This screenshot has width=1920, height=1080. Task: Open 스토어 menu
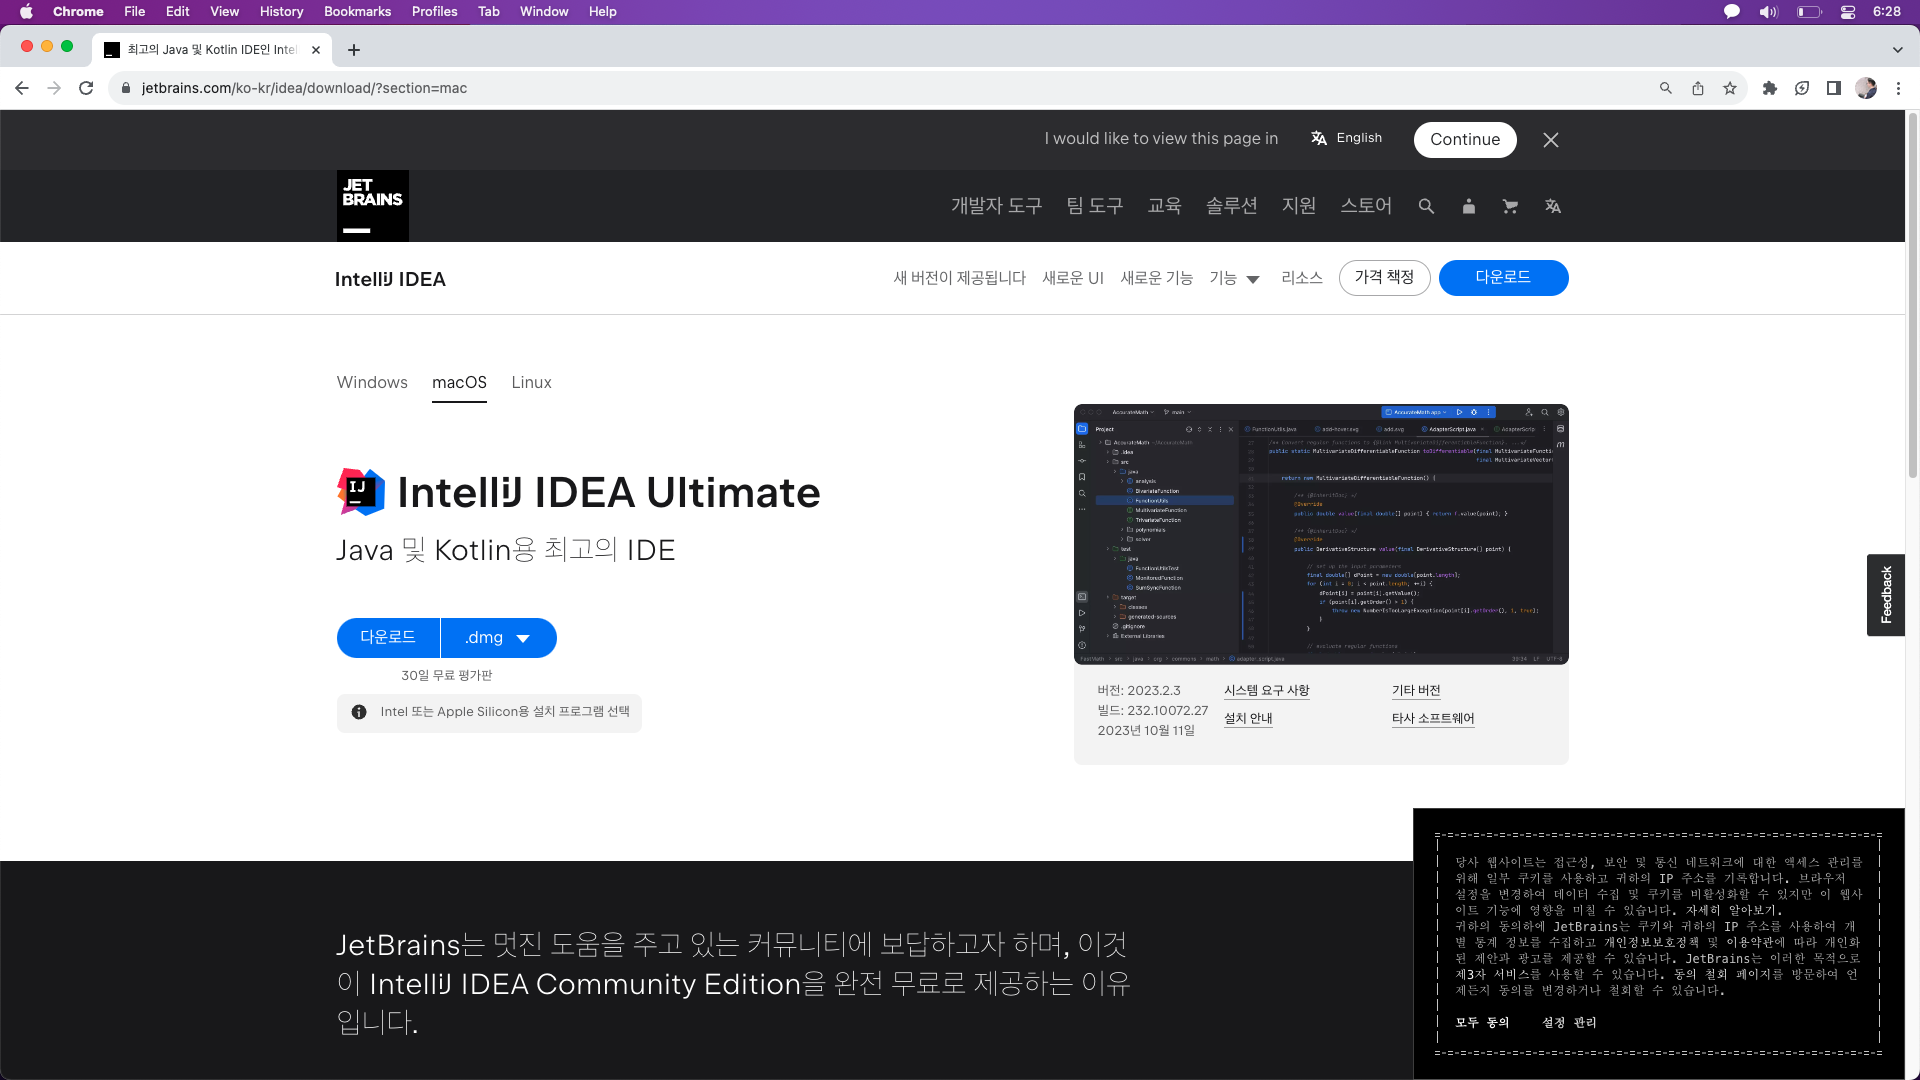point(1366,206)
